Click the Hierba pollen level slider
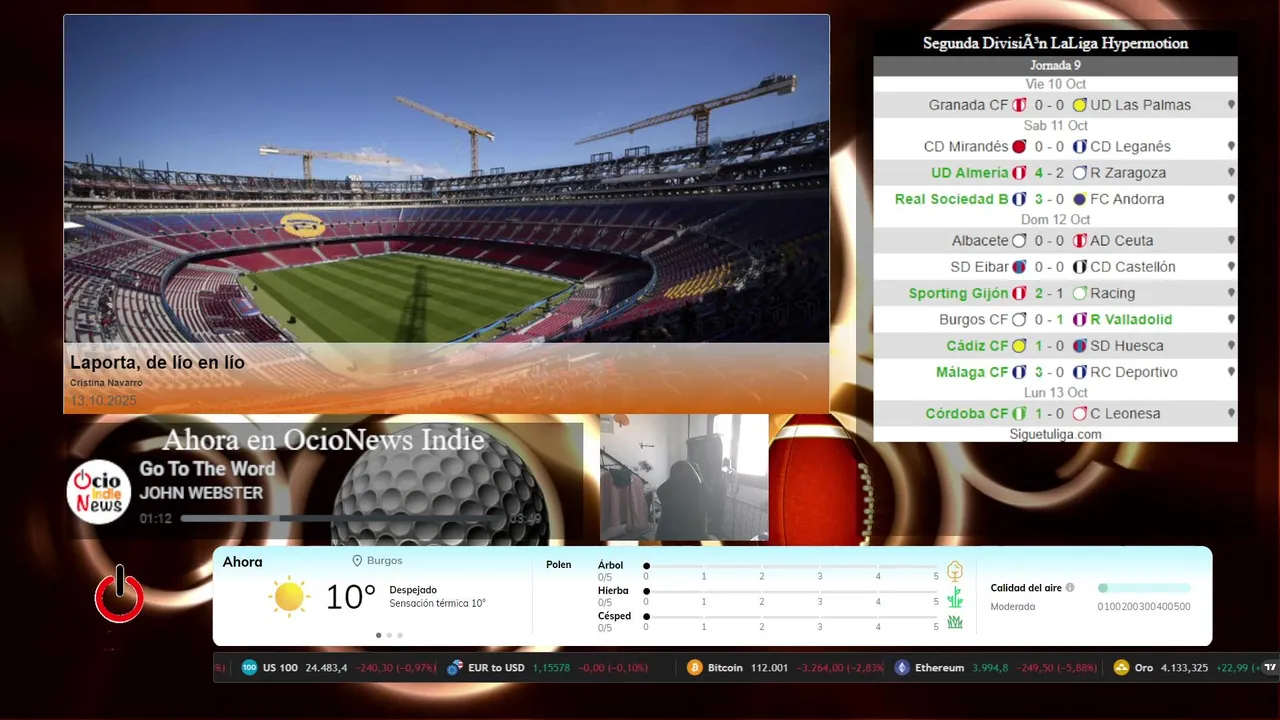This screenshot has width=1280, height=720. point(791,592)
